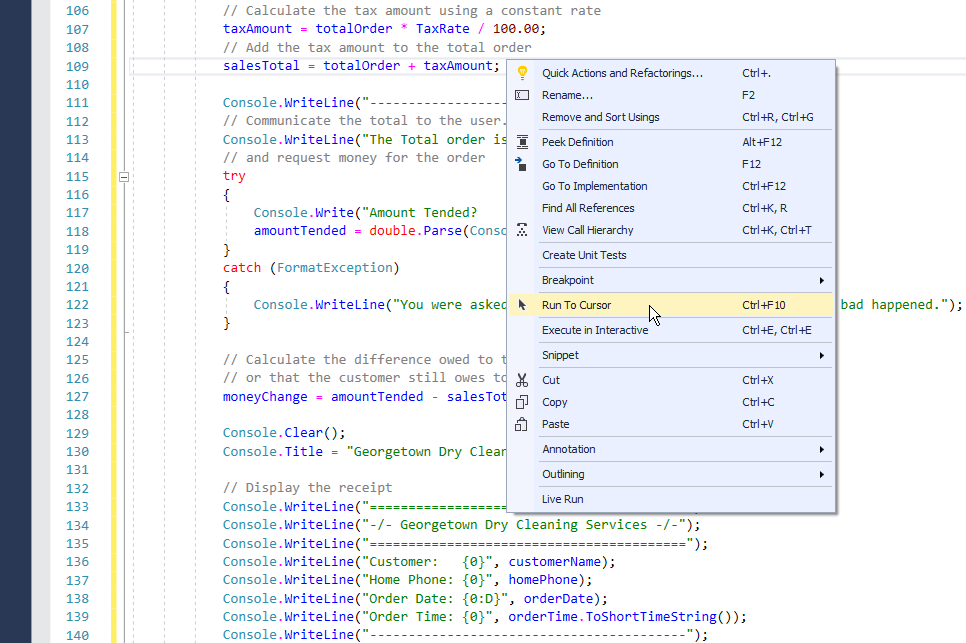Open the Outlining menu item
This screenshot has width=966, height=643.
[671, 474]
